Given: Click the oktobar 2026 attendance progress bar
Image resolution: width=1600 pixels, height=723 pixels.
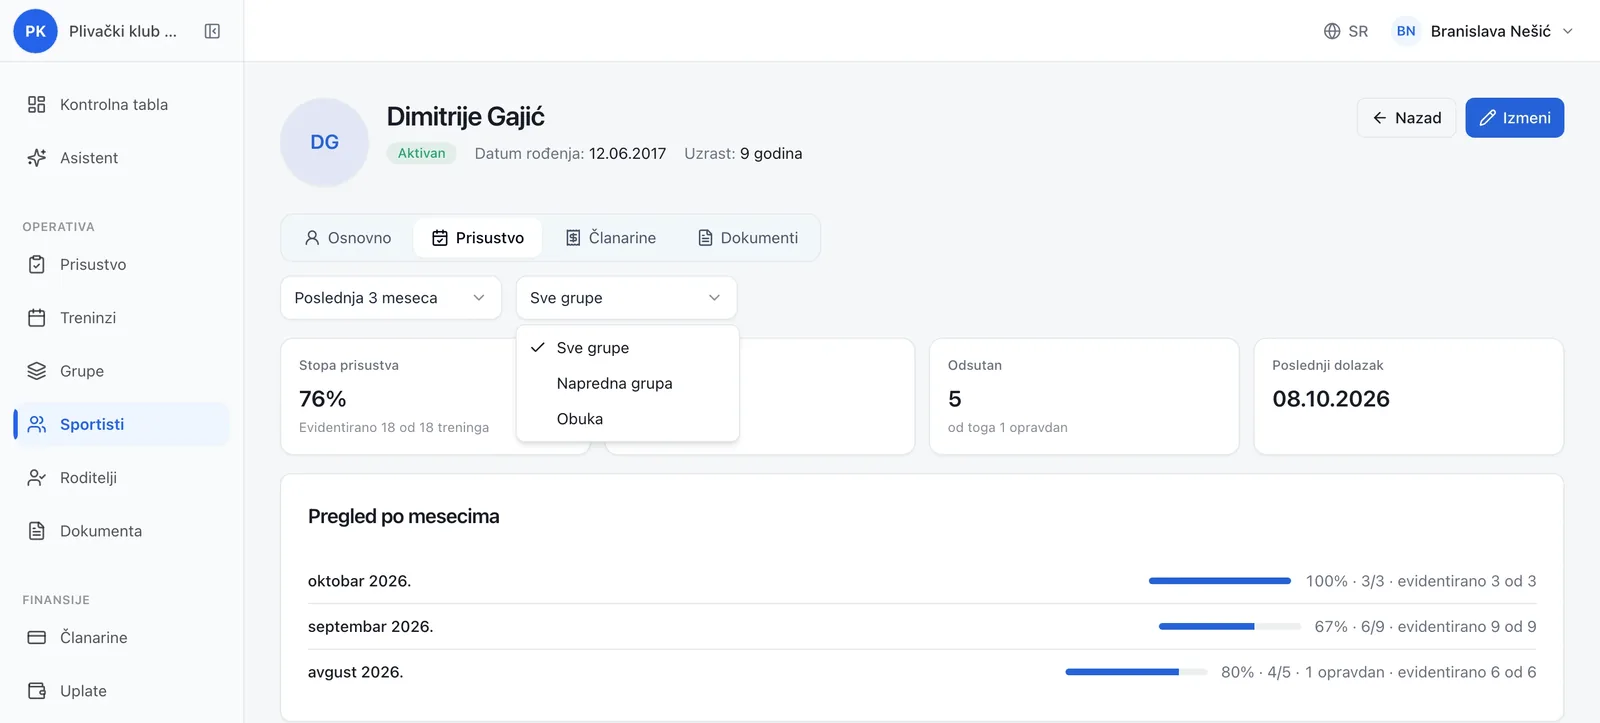Looking at the screenshot, I should (1220, 581).
